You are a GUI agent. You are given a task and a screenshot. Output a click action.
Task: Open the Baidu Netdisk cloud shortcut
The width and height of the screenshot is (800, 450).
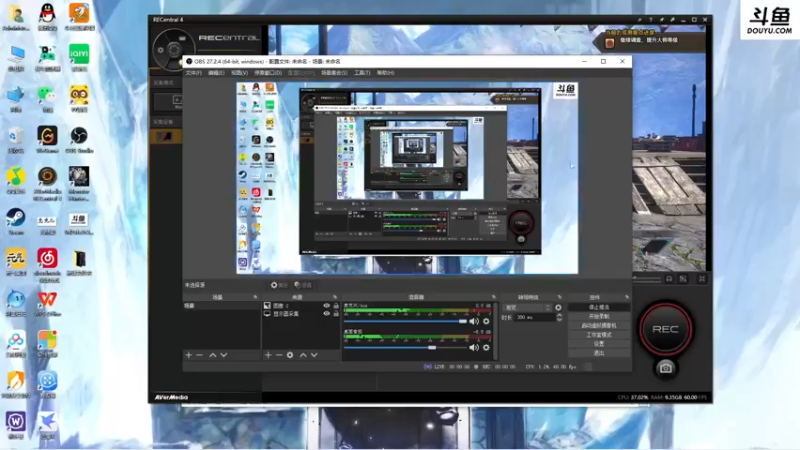(16, 344)
